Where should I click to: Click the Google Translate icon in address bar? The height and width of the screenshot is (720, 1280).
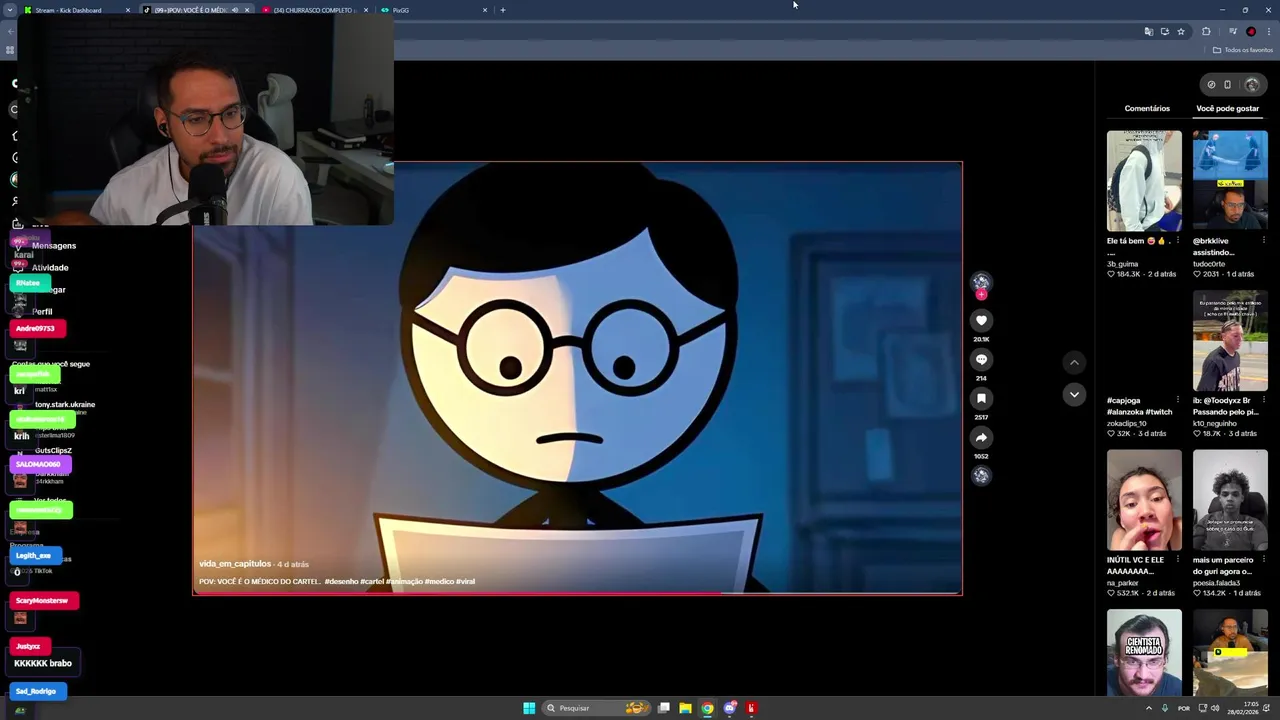1148,31
